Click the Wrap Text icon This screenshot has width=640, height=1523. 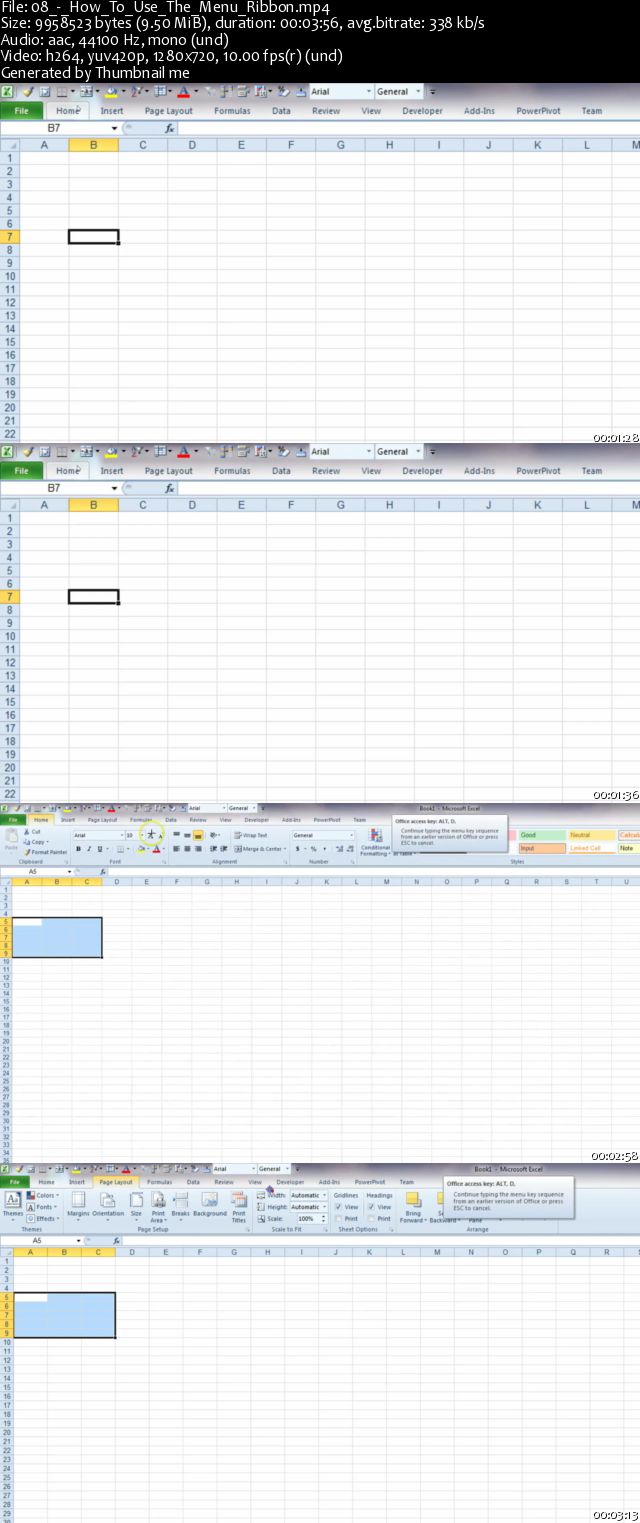pos(238,835)
